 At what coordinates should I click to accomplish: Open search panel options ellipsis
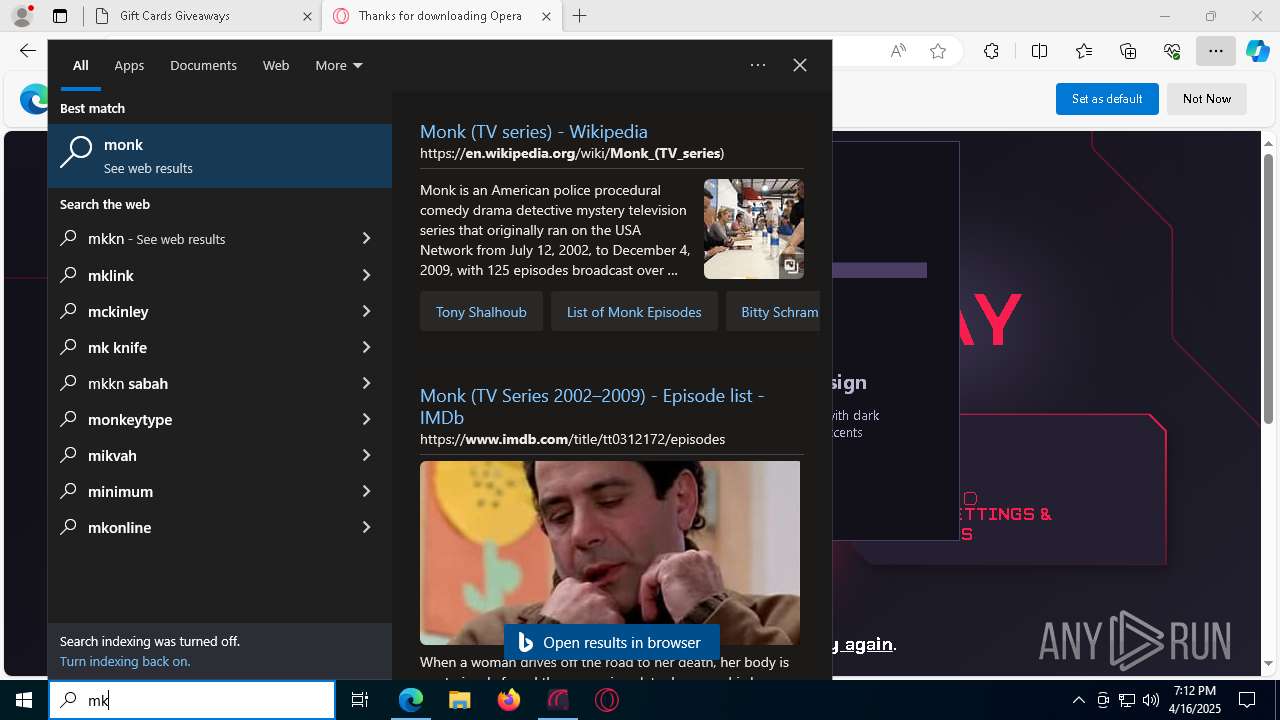758,65
